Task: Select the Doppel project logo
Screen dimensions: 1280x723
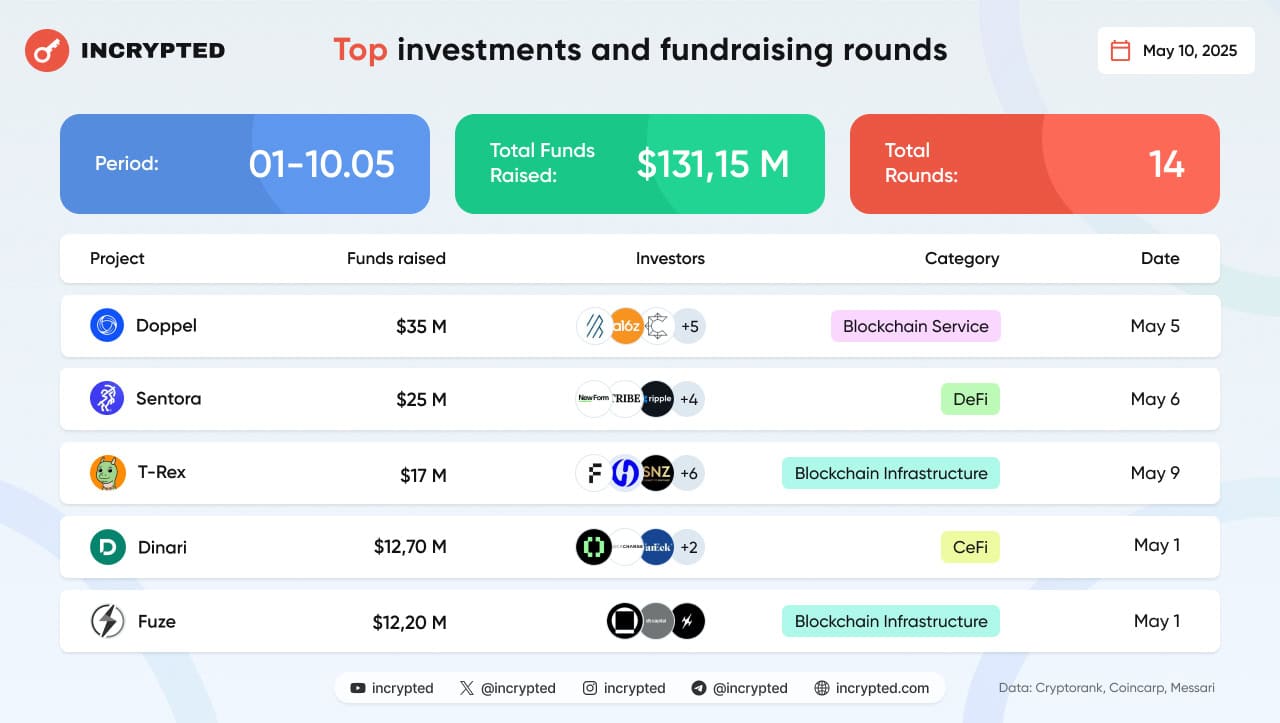Action: [x=107, y=326]
